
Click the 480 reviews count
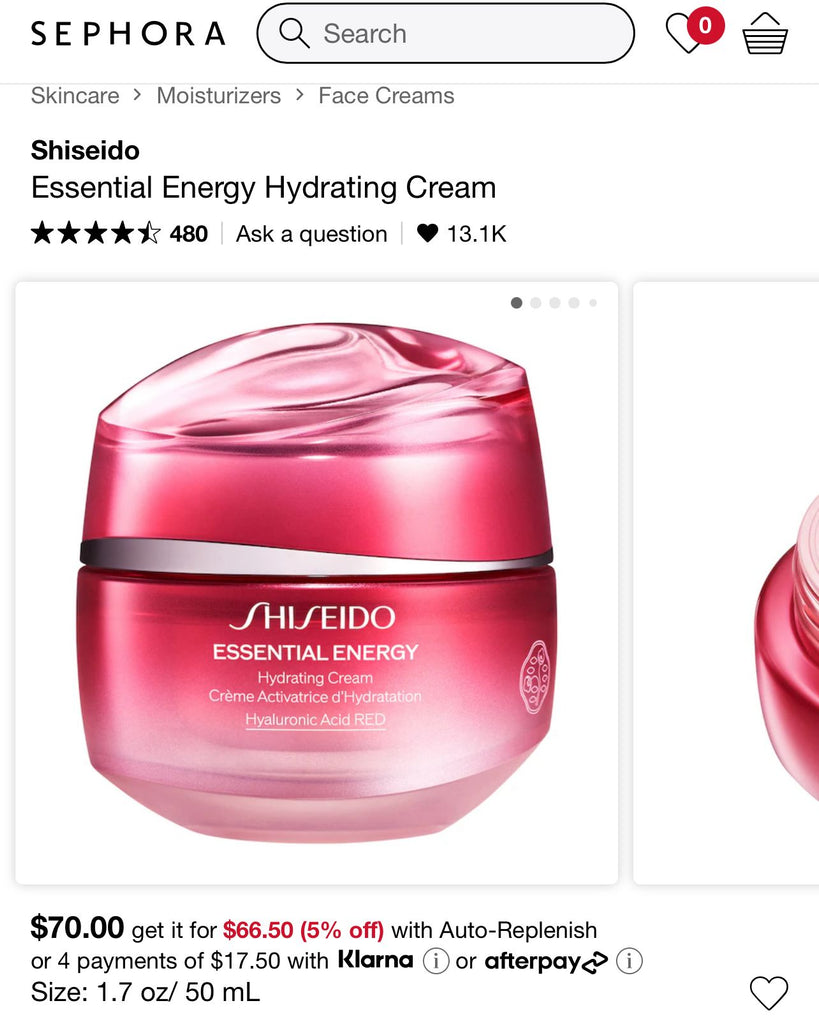[x=189, y=234]
